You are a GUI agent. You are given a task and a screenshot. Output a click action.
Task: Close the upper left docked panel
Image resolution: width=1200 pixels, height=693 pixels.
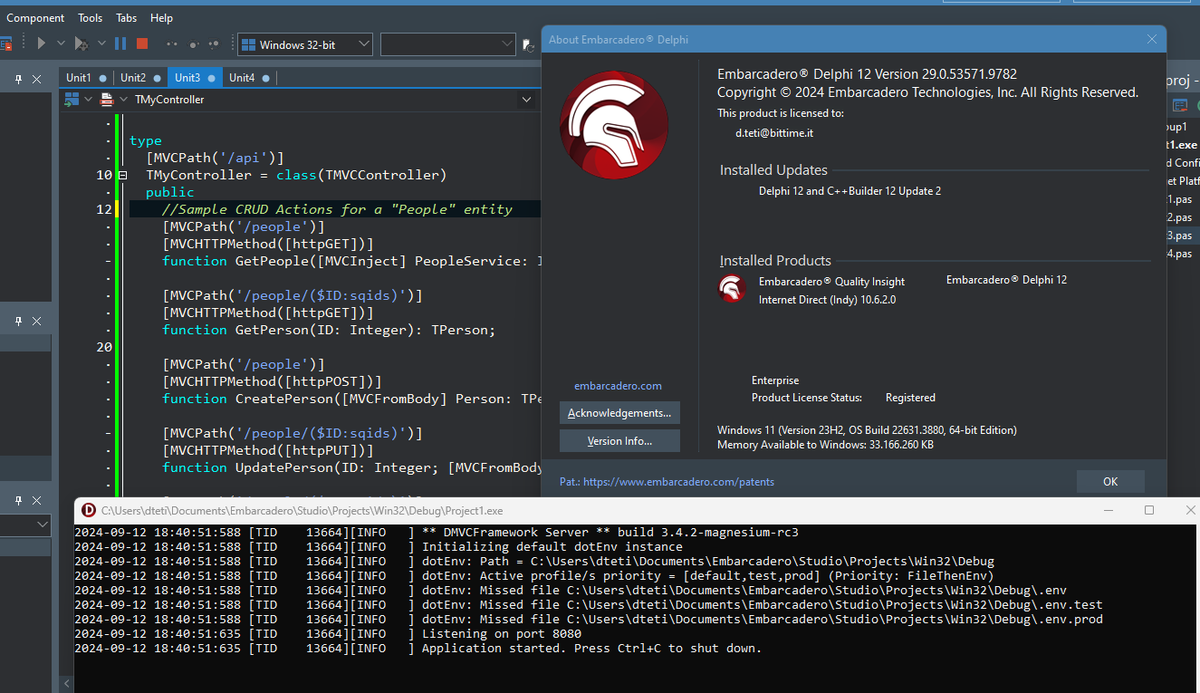[37, 78]
